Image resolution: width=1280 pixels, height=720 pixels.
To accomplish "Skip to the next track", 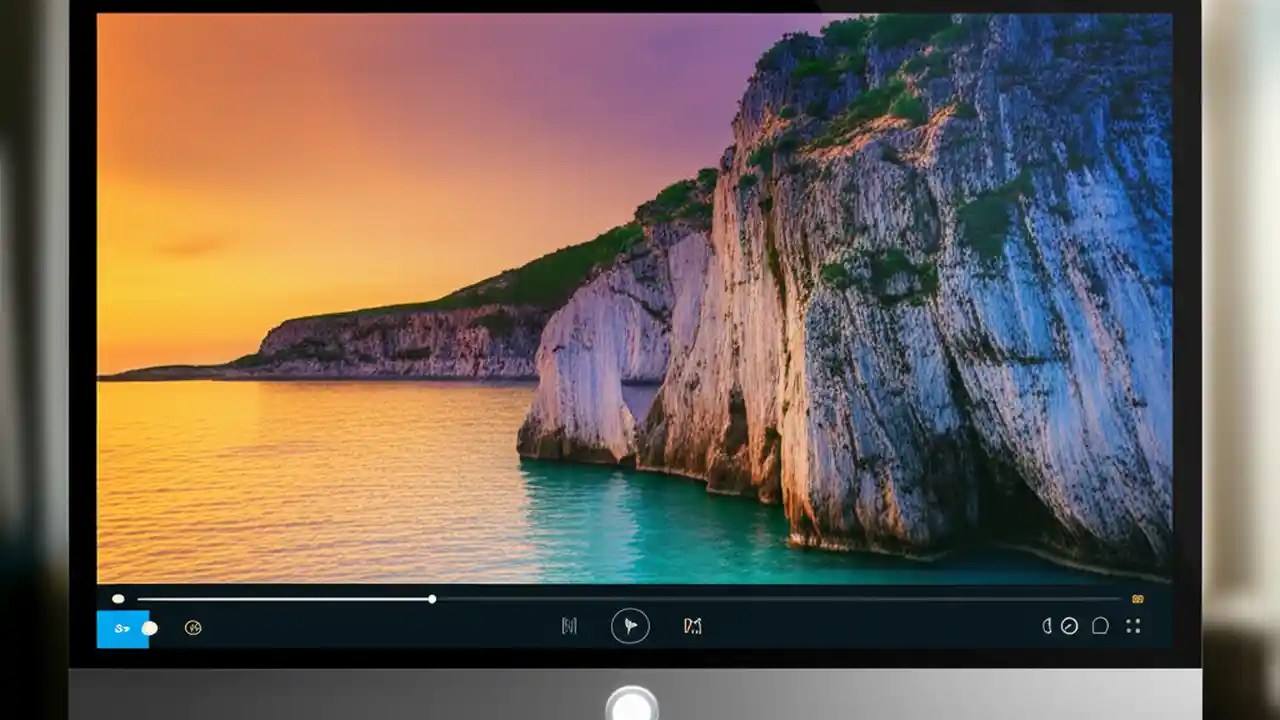I will click(693, 627).
